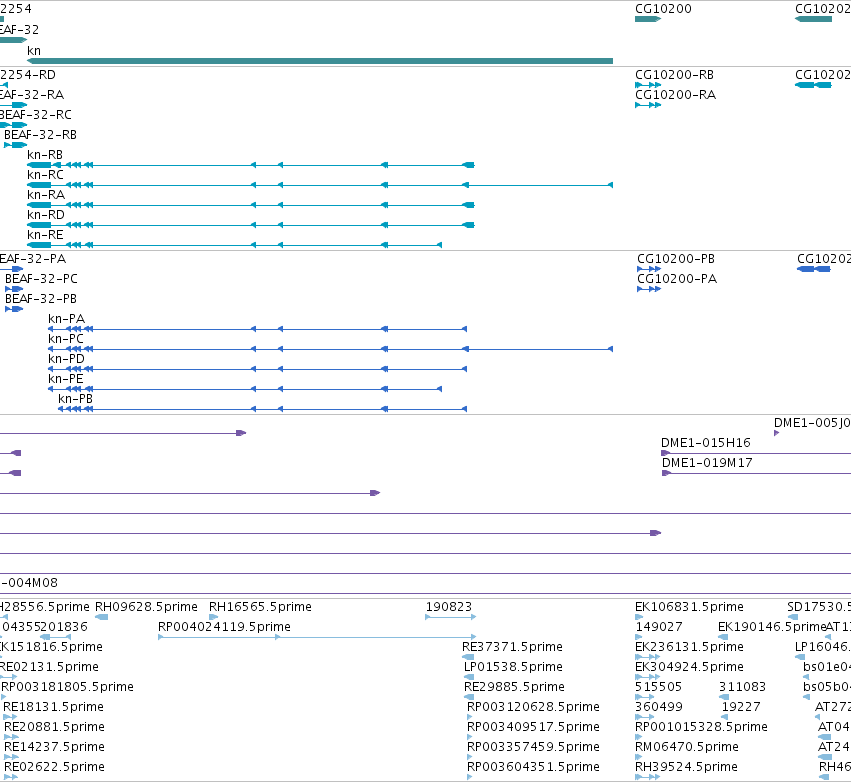Select the CG10200-PA protein glyph
This screenshot has width=851, height=782.
coord(649,289)
